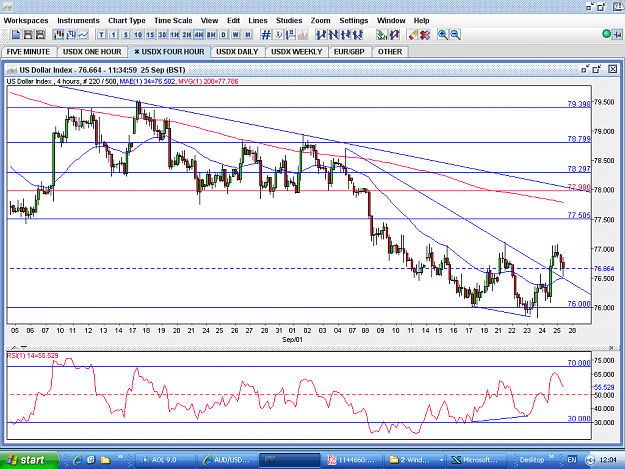Click the MVG(1) 200 study label
Image resolution: width=625 pixels, height=469 pixels.
(208, 82)
